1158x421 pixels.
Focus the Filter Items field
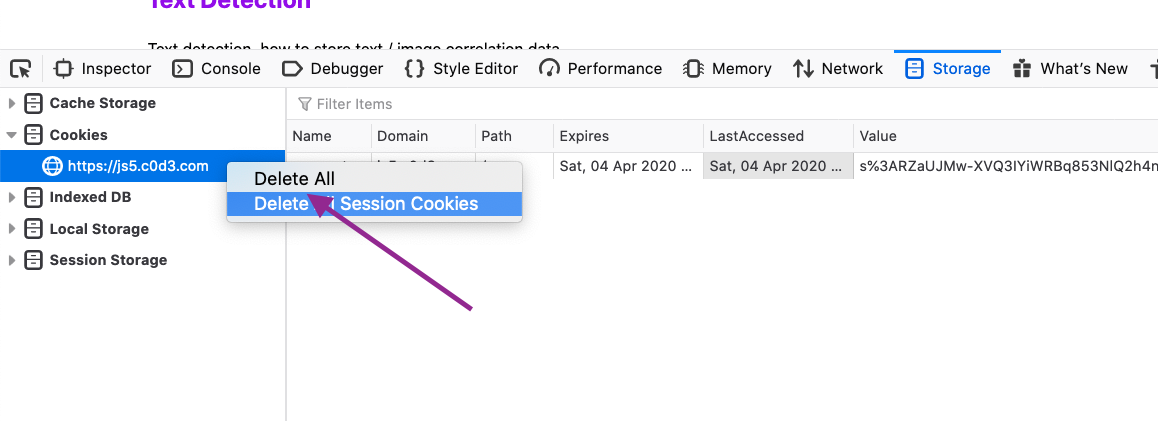coord(722,104)
